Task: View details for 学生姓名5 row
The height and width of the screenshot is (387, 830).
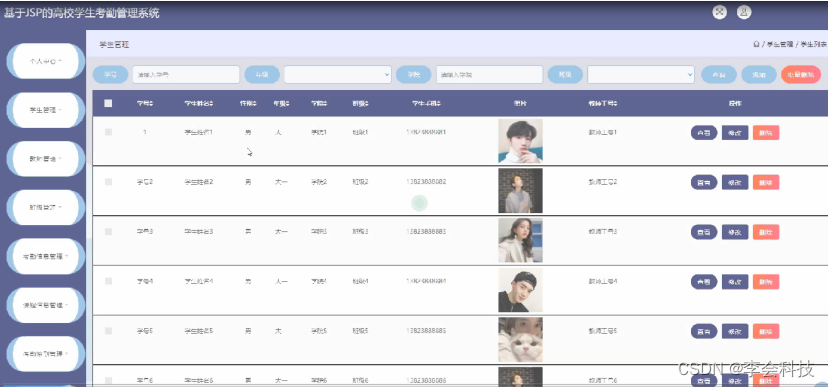Action: tap(704, 331)
